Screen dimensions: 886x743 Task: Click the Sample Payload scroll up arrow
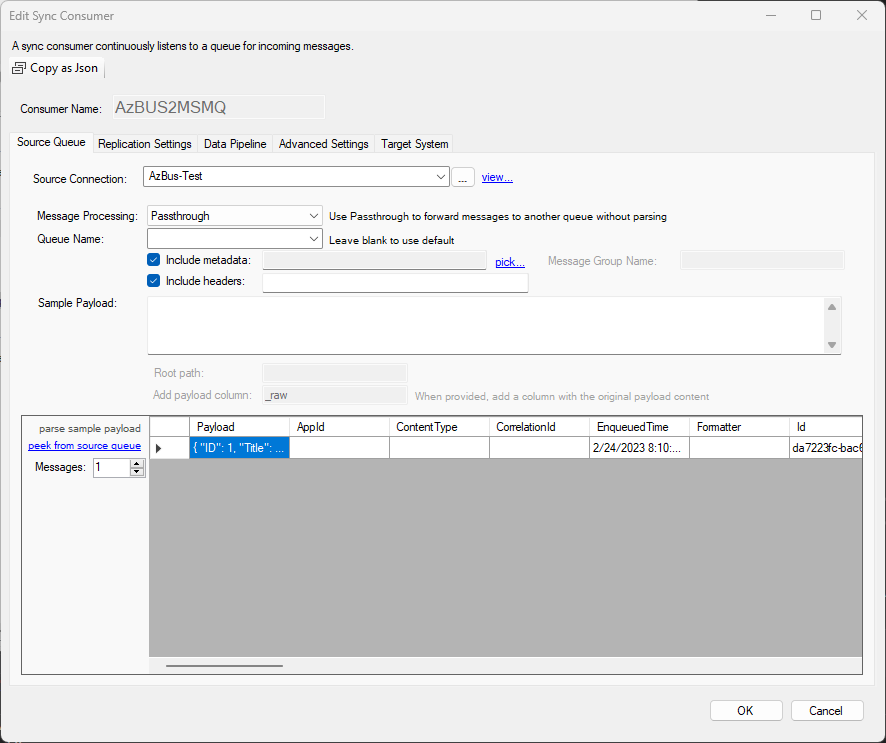point(832,307)
